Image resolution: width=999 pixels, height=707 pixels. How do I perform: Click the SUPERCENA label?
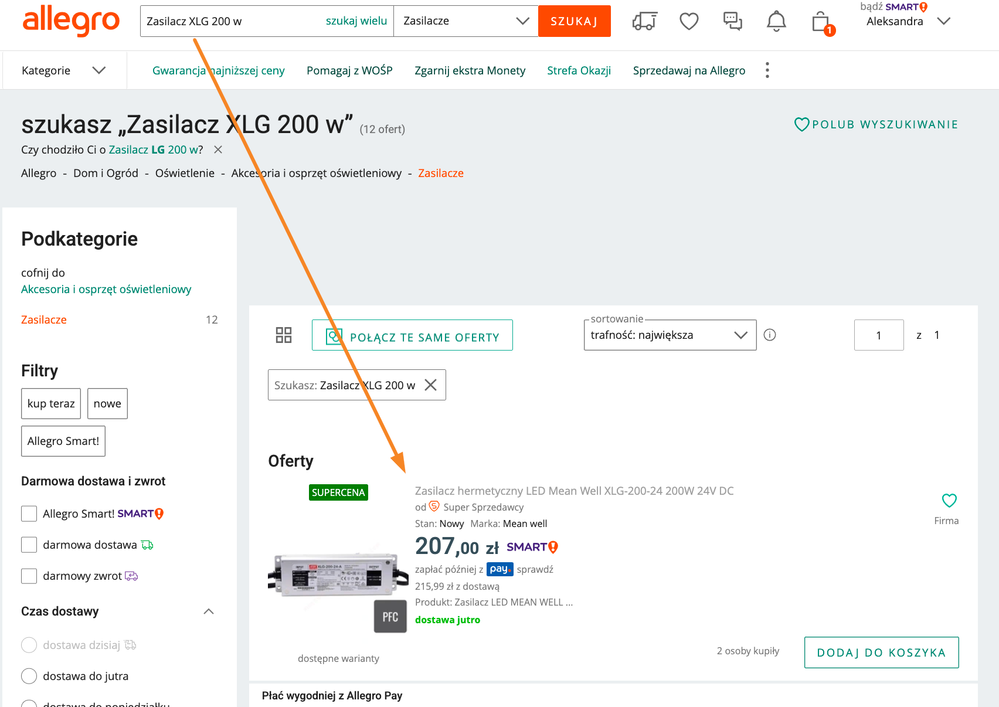click(338, 492)
